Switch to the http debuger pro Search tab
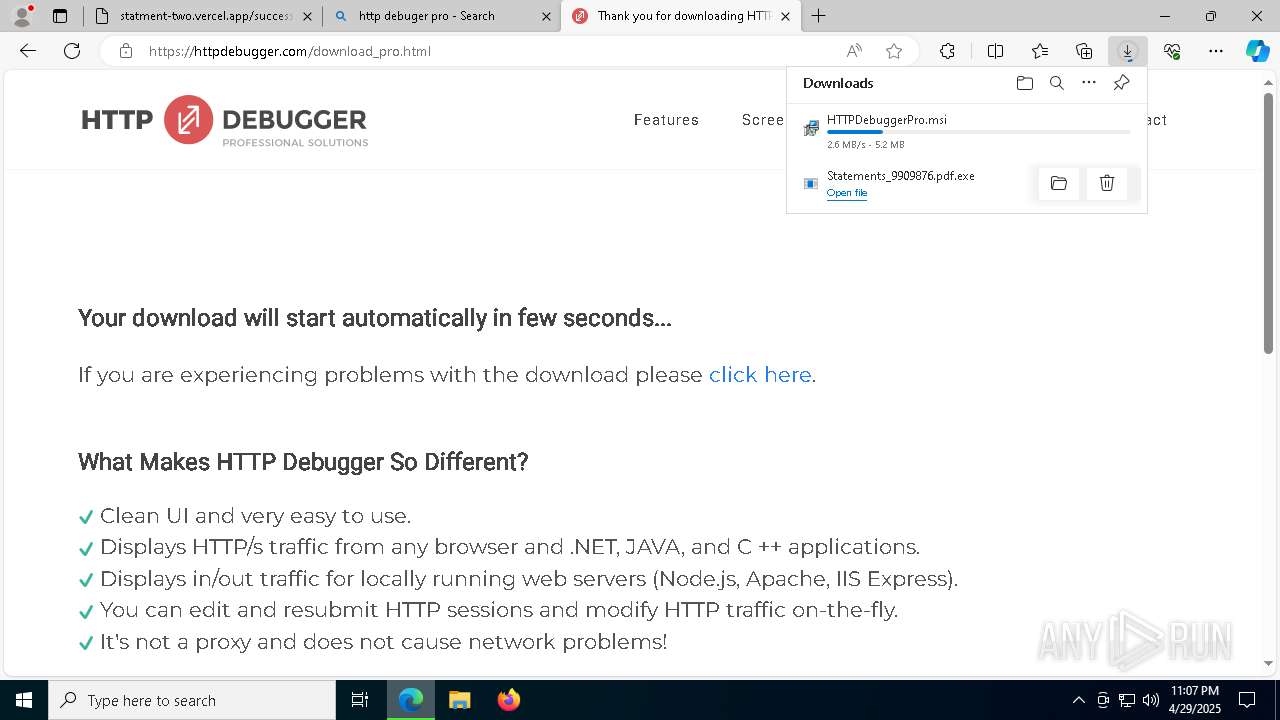 click(x=441, y=16)
